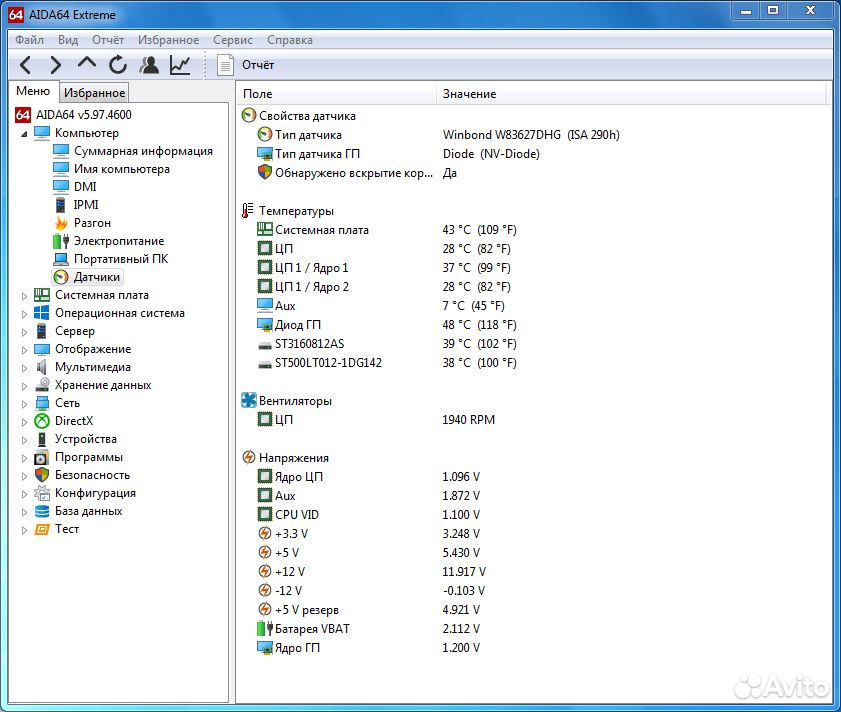Click the Поле column header
This screenshot has width=841, height=712.
click(x=257, y=94)
